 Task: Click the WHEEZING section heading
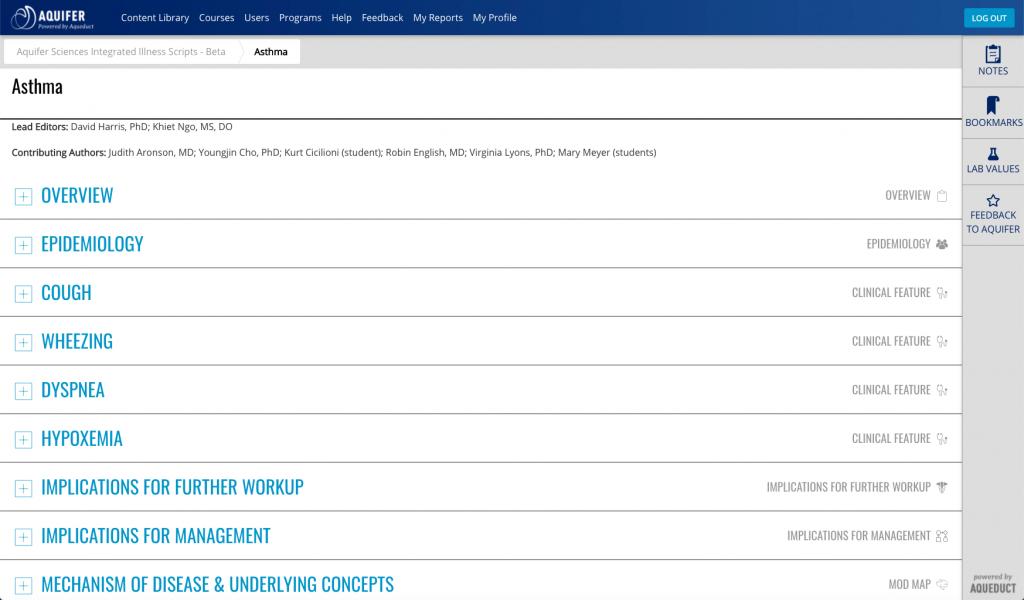[x=77, y=341]
